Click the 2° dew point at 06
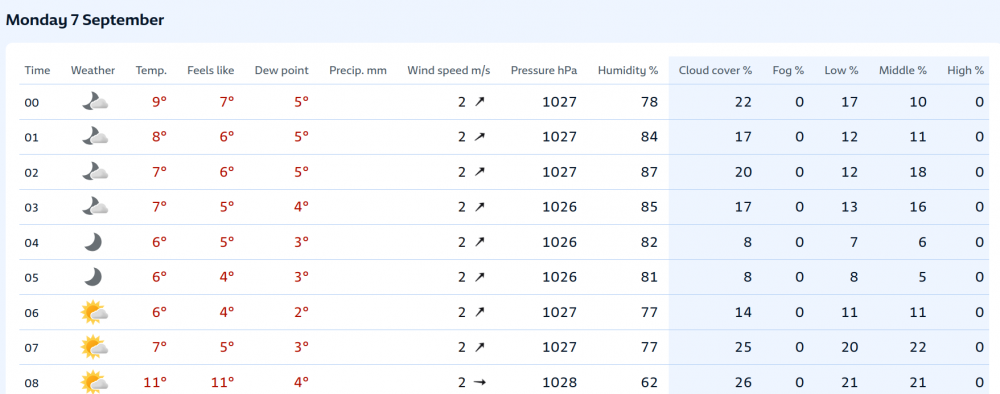Viewport: 1000px width, 394px height. tap(301, 312)
